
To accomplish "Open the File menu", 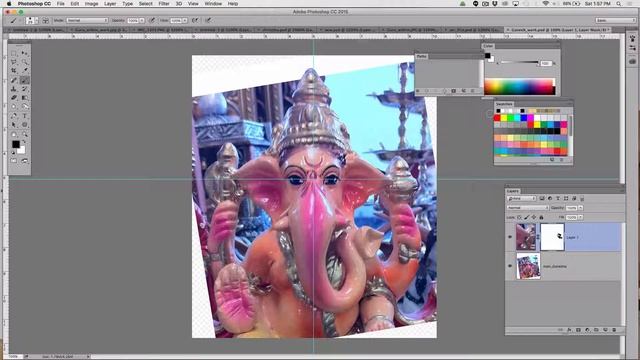I will [60, 4].
